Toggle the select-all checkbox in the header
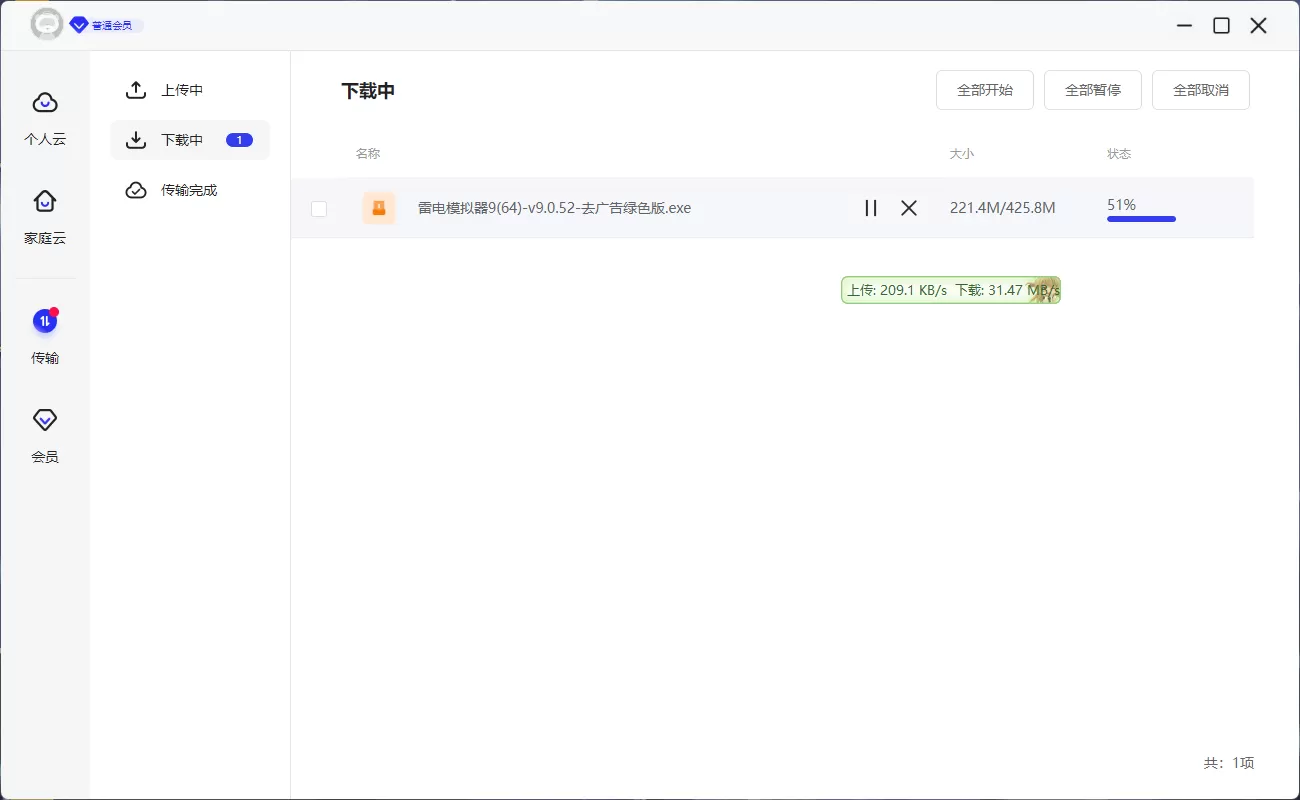 (319, 153)
